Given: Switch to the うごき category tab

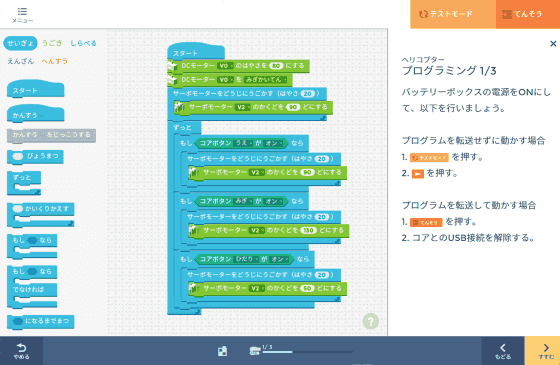Looking at the screenshot, I should (x=52, y=43).
